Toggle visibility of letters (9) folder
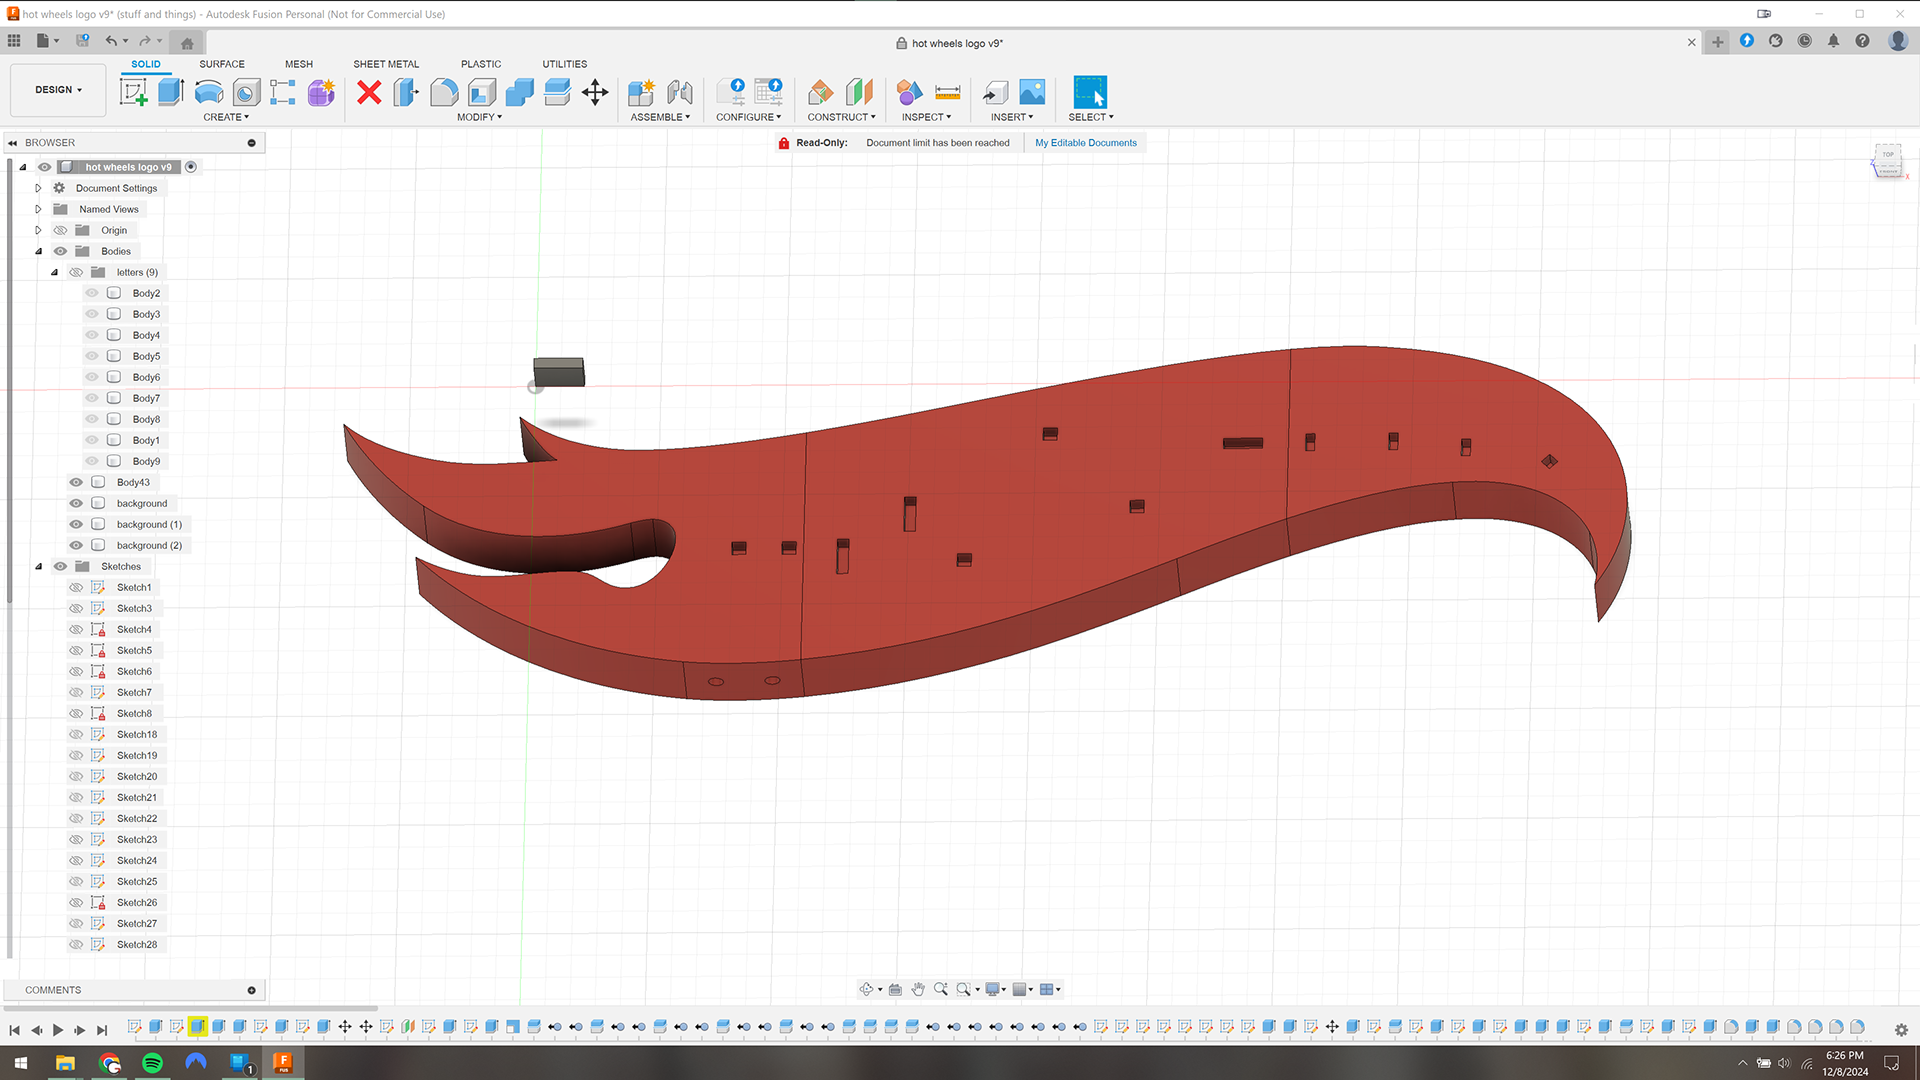 [76, 272]
